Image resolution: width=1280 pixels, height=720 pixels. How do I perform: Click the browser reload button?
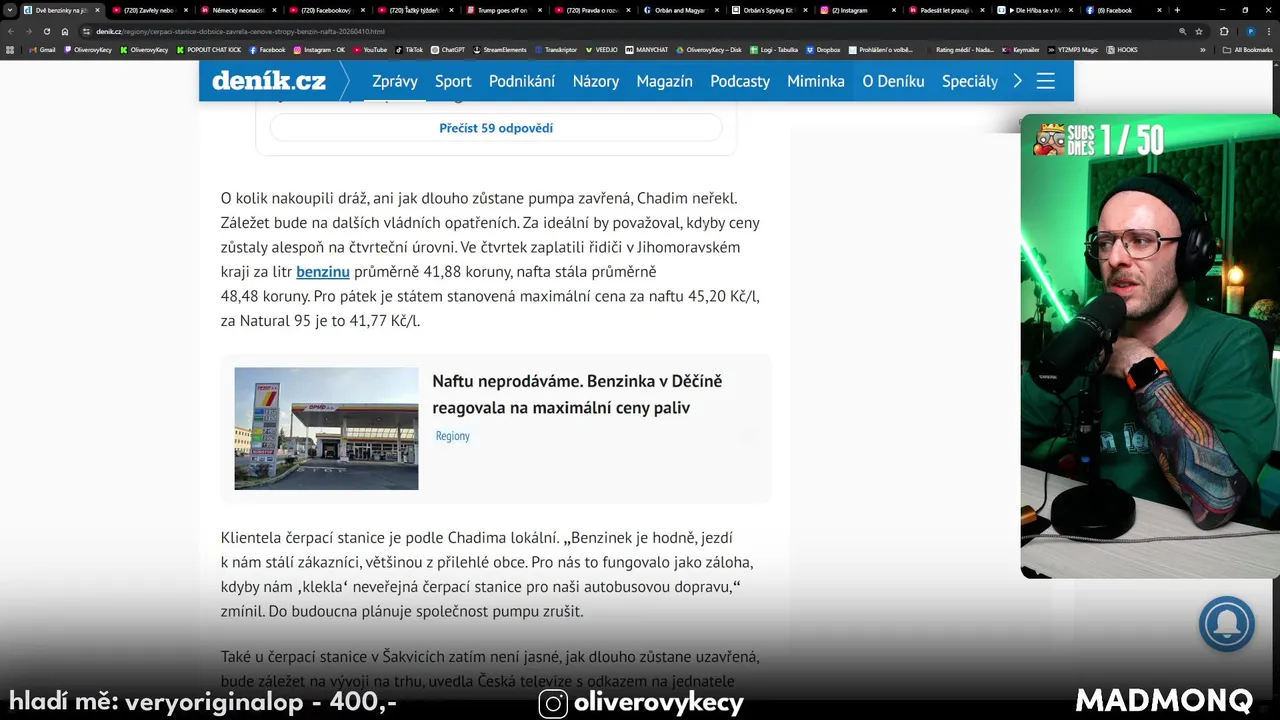pyautogui.click(x=47, y=31)
